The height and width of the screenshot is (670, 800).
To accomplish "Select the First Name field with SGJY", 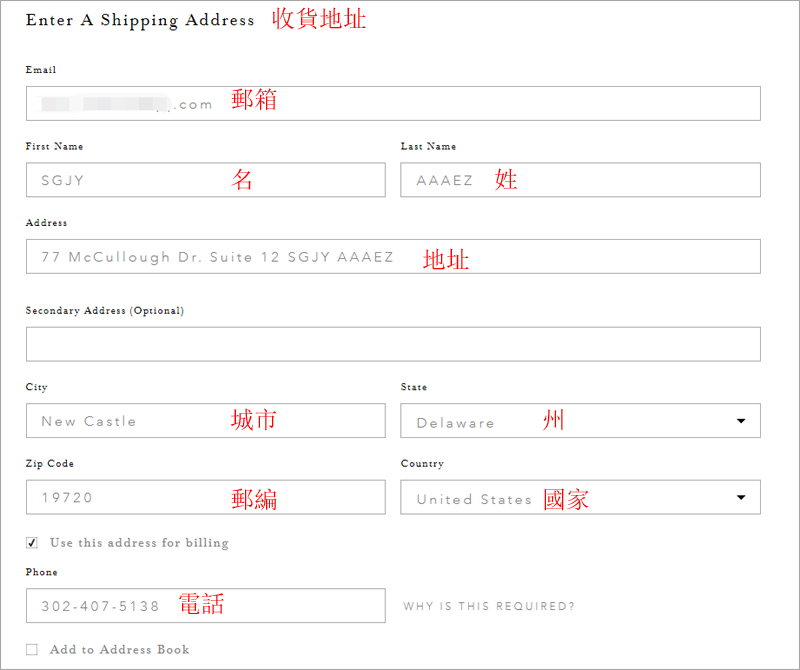I will [206, 180].
